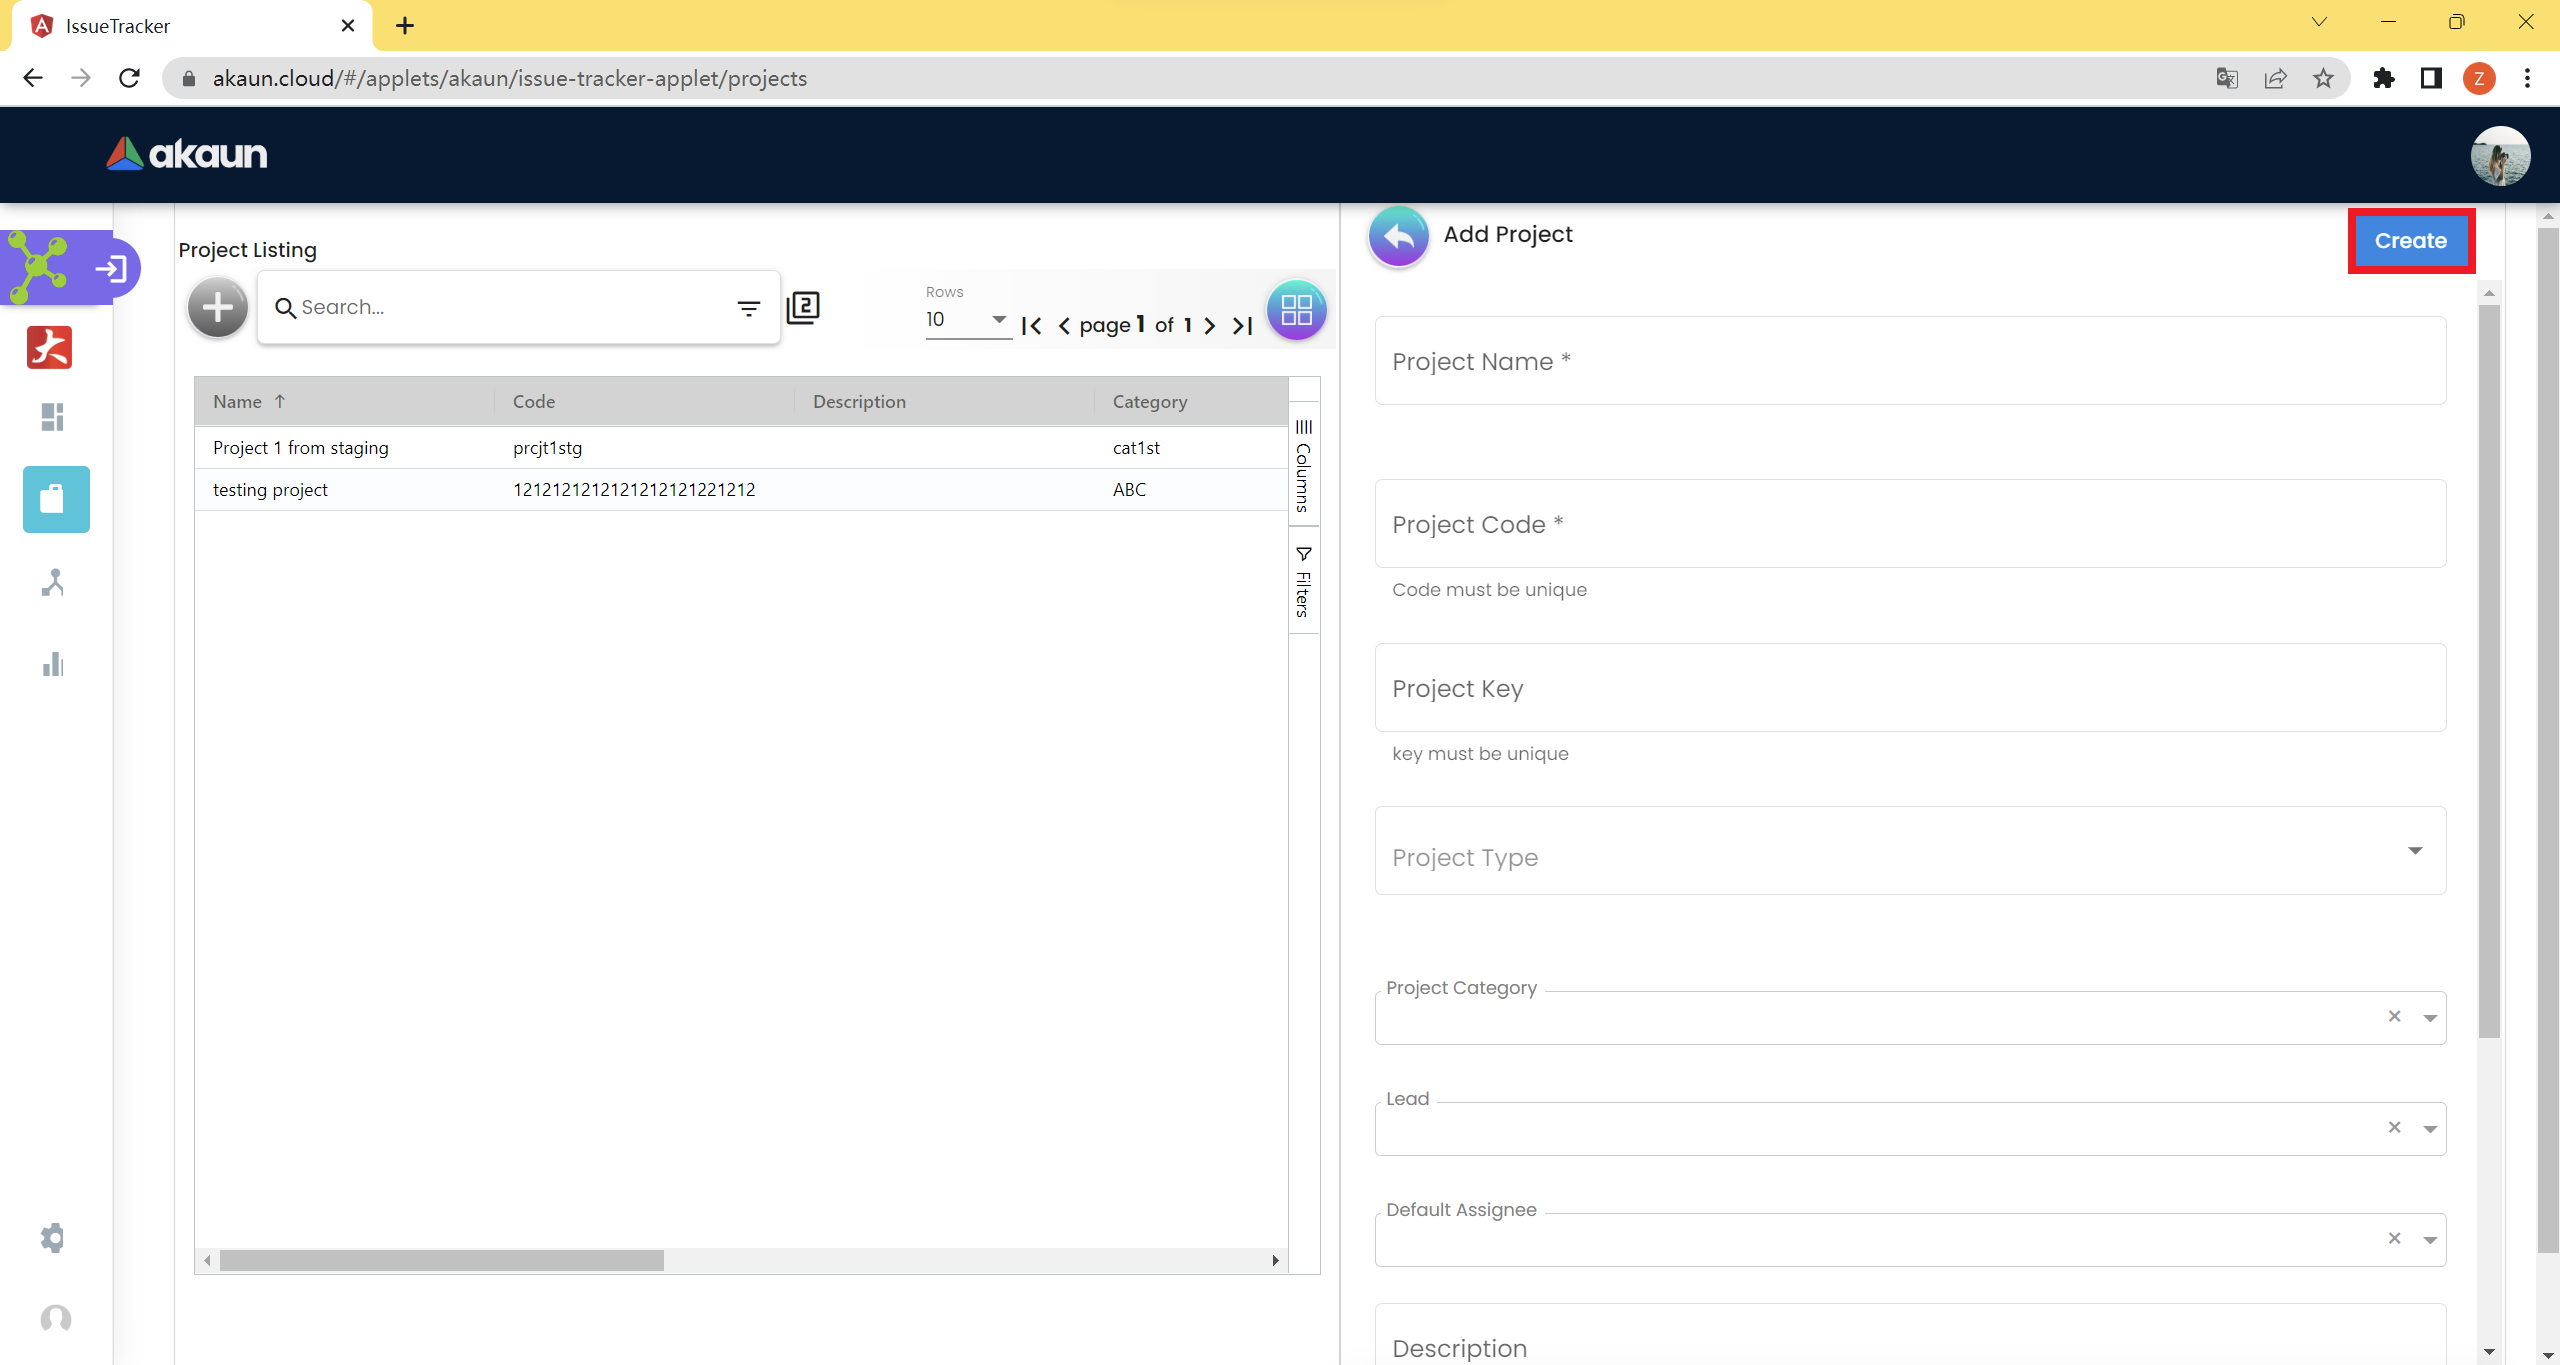Click the copy pages icon next to search
The height and width of the screenshot is (1365, 2560).
tap(803, 308)
